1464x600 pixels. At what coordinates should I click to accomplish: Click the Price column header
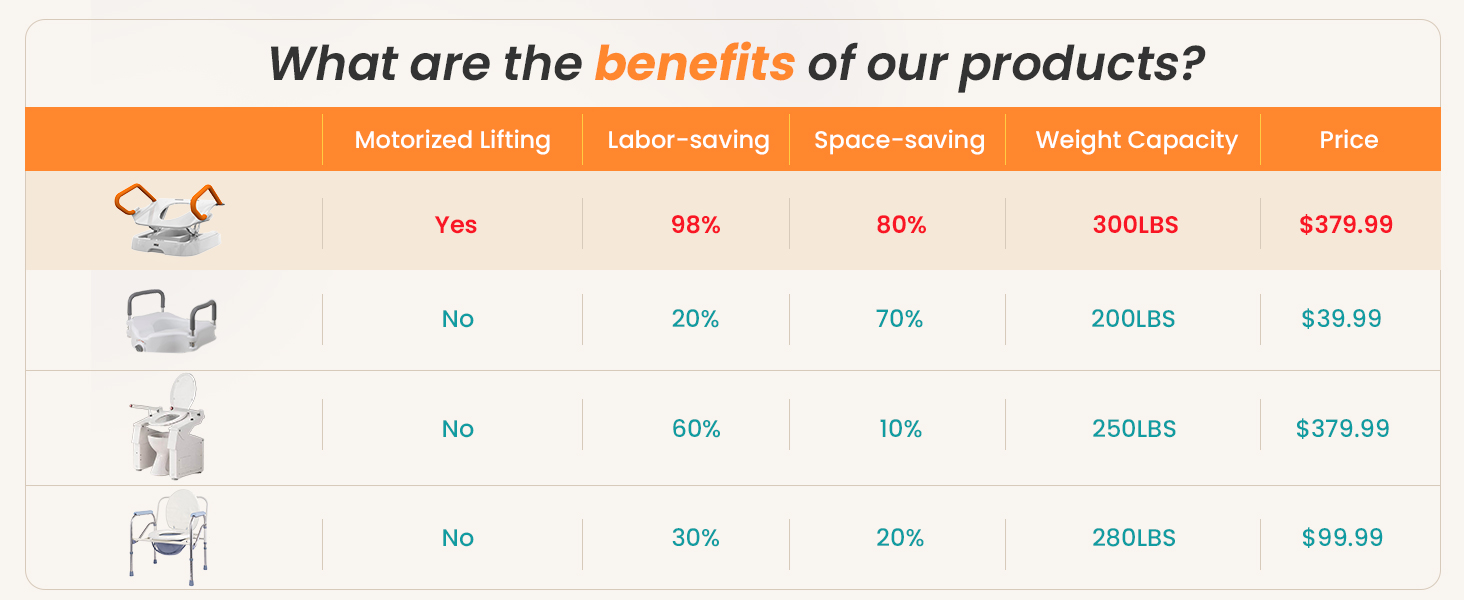(x=1348, y=140)
